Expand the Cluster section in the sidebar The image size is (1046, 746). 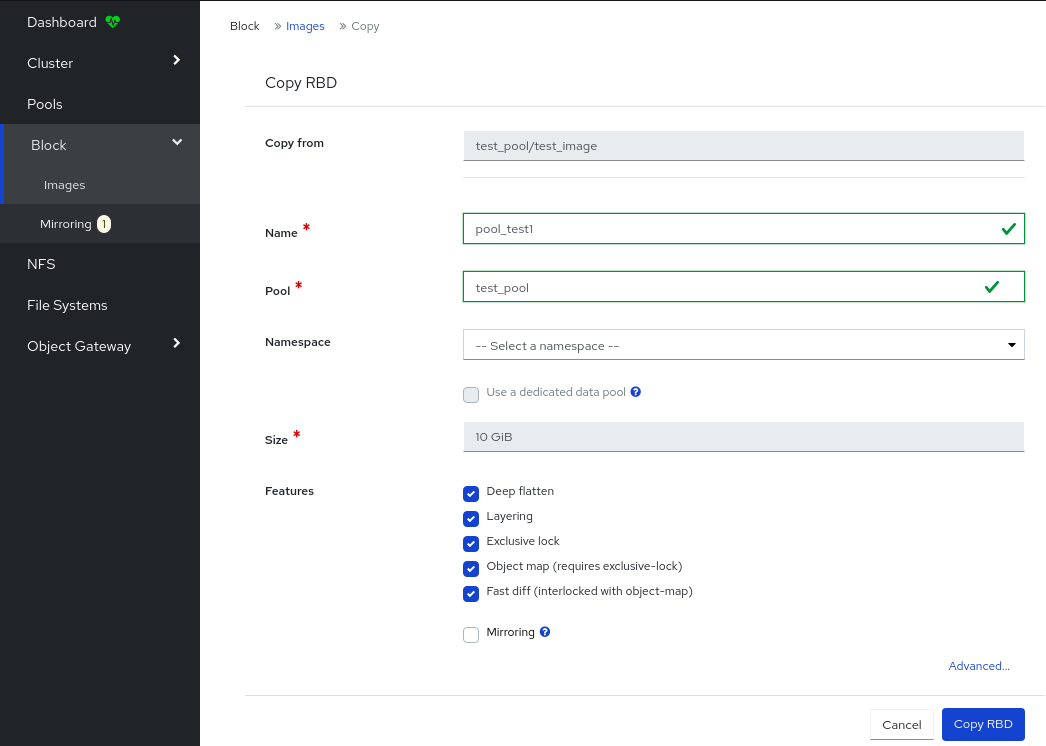pyautogui.click(x=100, y=62)
